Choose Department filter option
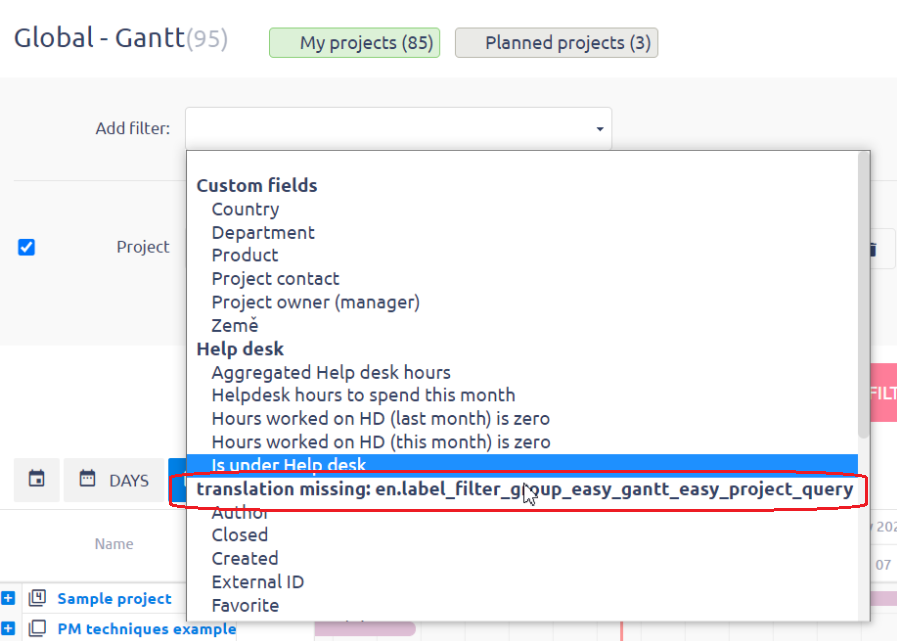This screenshot has height=641, width=897. [263, 232]
